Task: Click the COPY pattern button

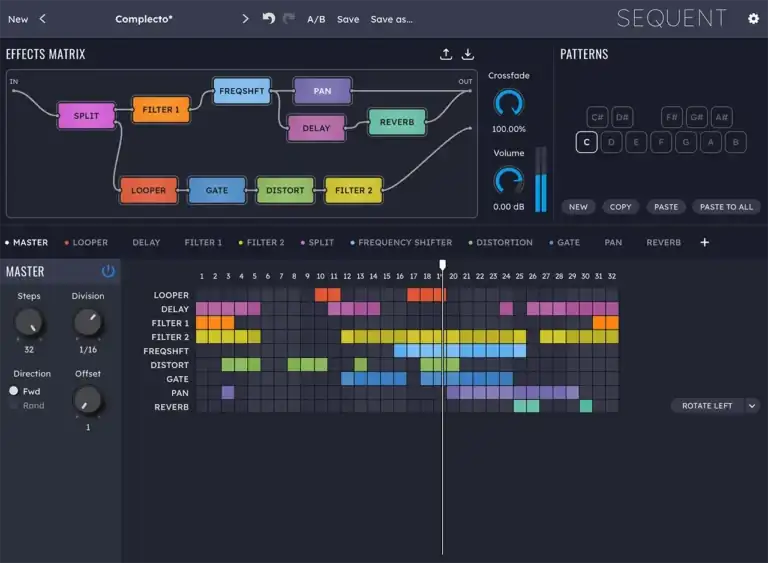Action: click(620, 207)
